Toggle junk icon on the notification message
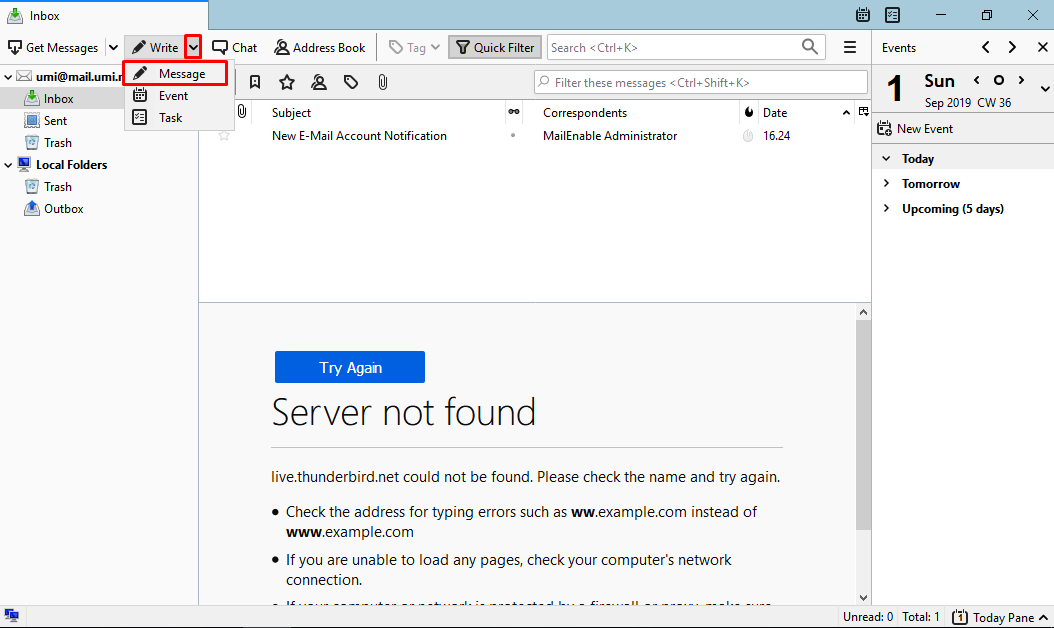Image resolution: width=1054 pixels, height=628 pixels. [x=748, y=136]
